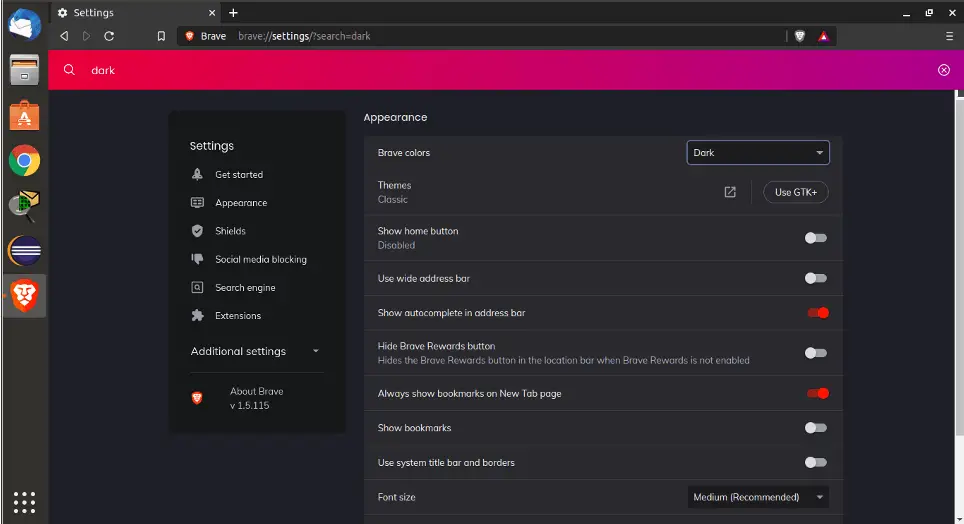Open Ubuntu Software from the dock

pos(25,115)
